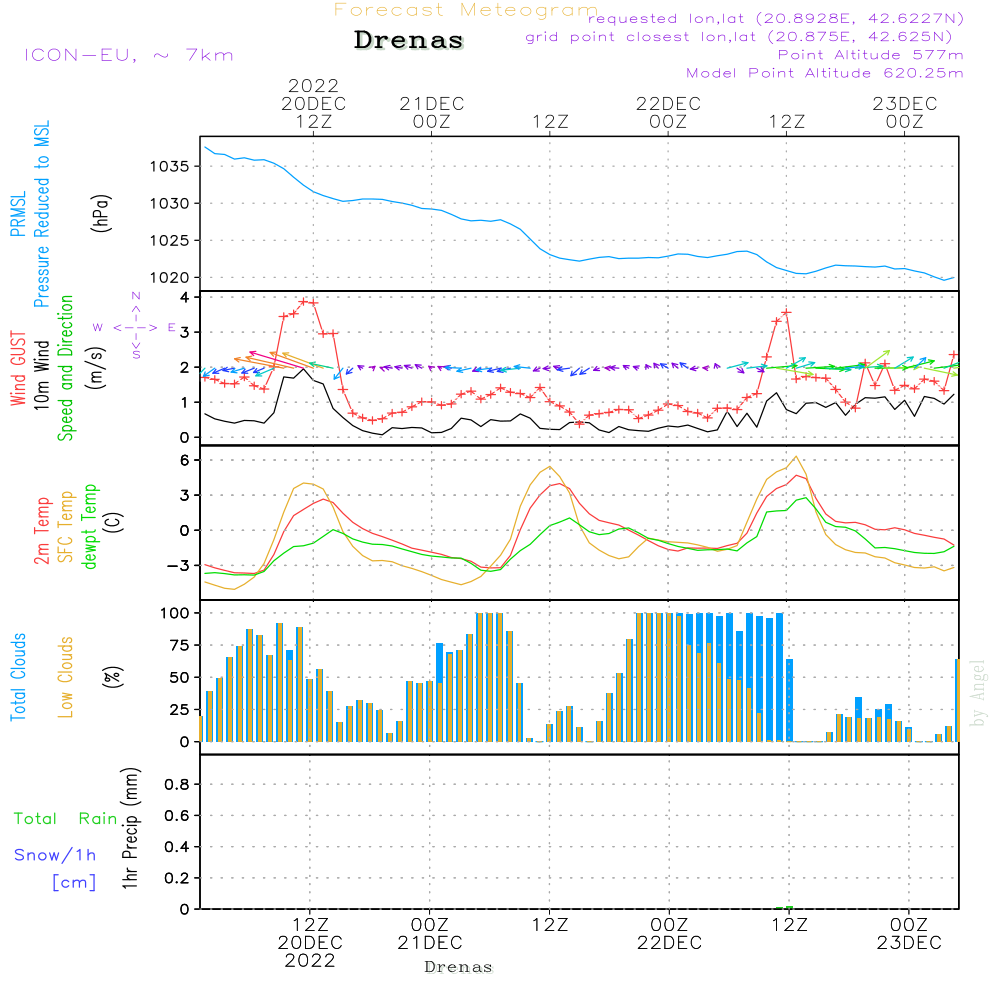
Task: Click the 'dewpt Temp' legend label
Action: tap(89, 526)
